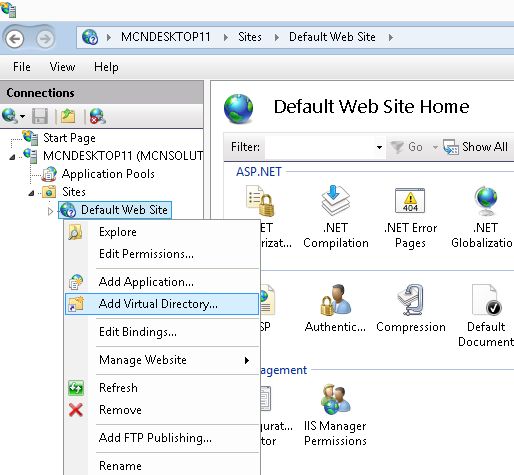Viewport: 514px width, 475px height.
Task: Open the Authentication feature icon
Action: coord(335,300)
